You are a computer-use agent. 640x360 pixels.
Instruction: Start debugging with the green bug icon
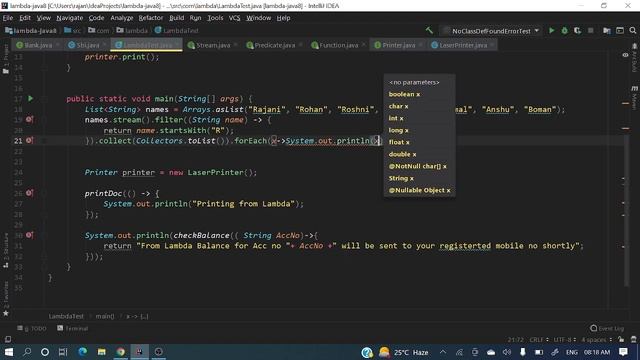pyautogui.click(x=564, y=31)
